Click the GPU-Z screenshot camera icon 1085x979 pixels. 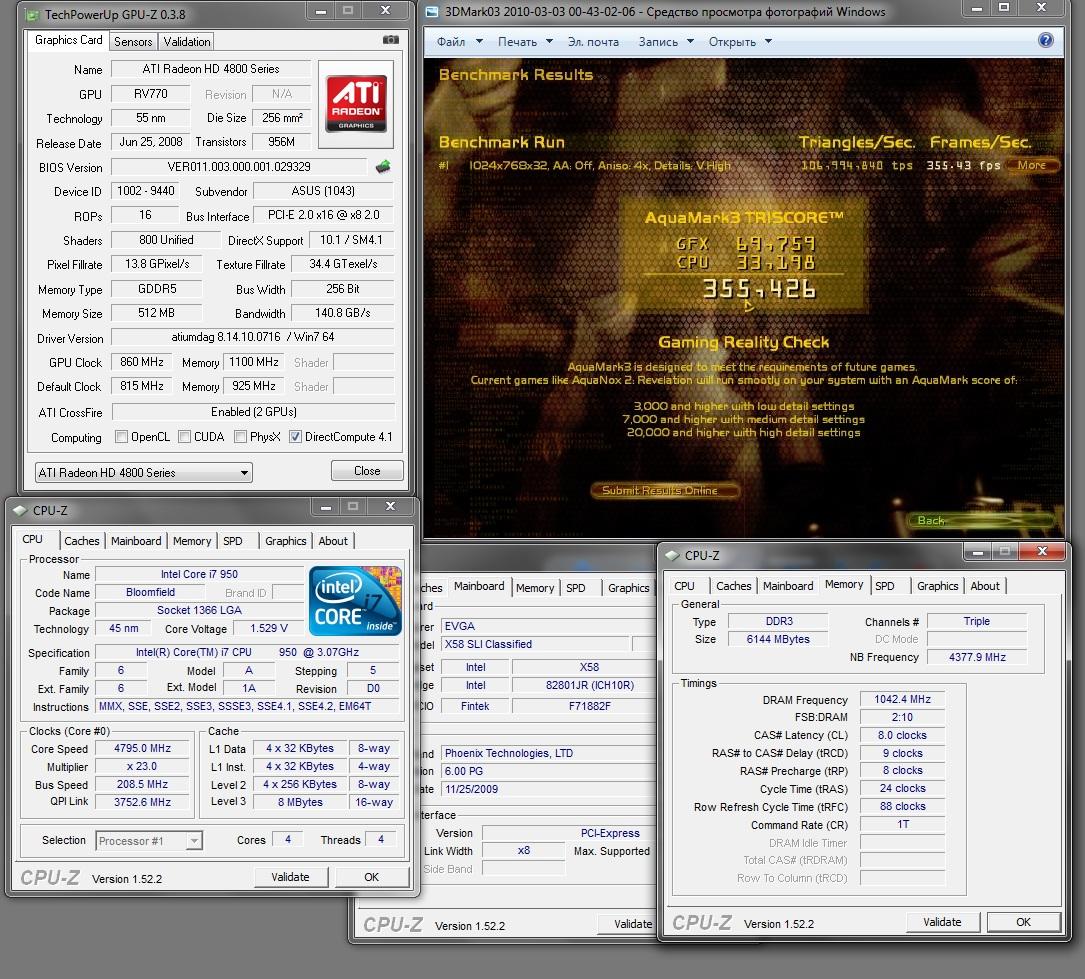391,40
